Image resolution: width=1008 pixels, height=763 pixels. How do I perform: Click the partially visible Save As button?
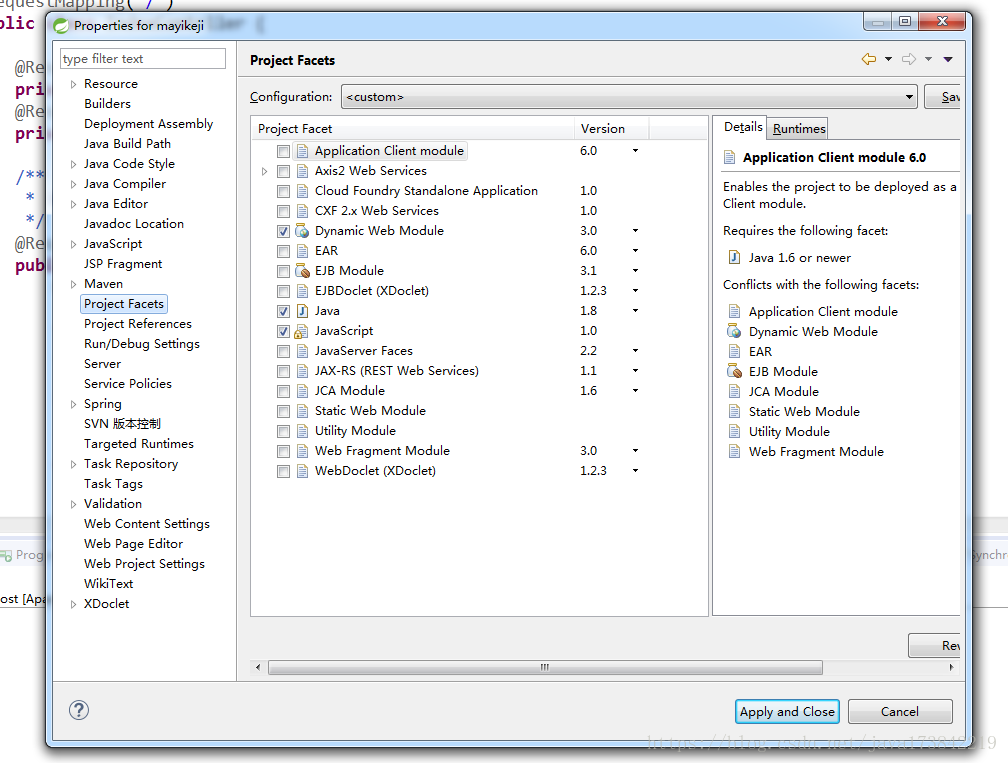tap(942, 97)
